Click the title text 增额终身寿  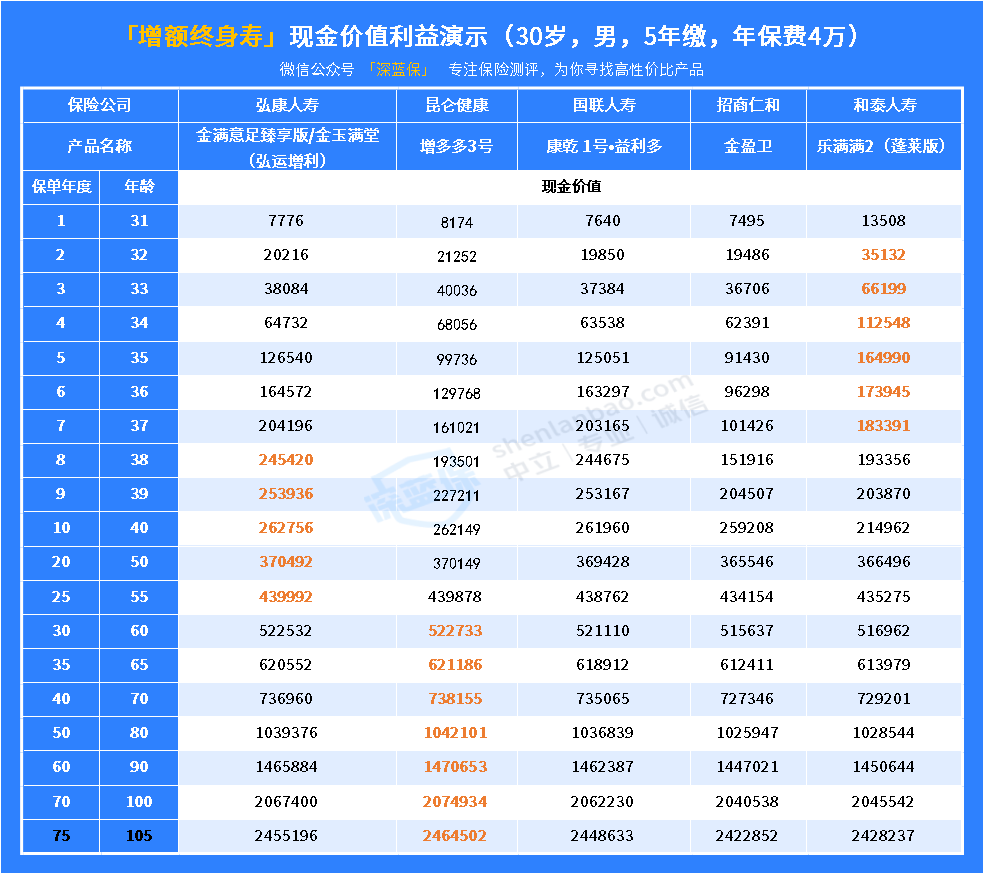[200, 36]
